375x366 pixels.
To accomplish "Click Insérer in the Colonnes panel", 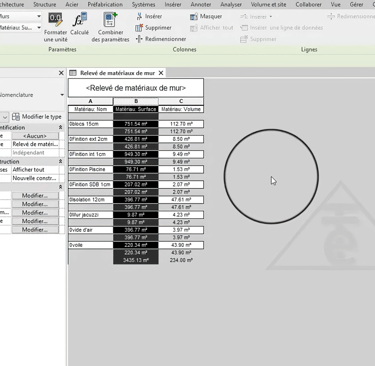I will 149,16.
